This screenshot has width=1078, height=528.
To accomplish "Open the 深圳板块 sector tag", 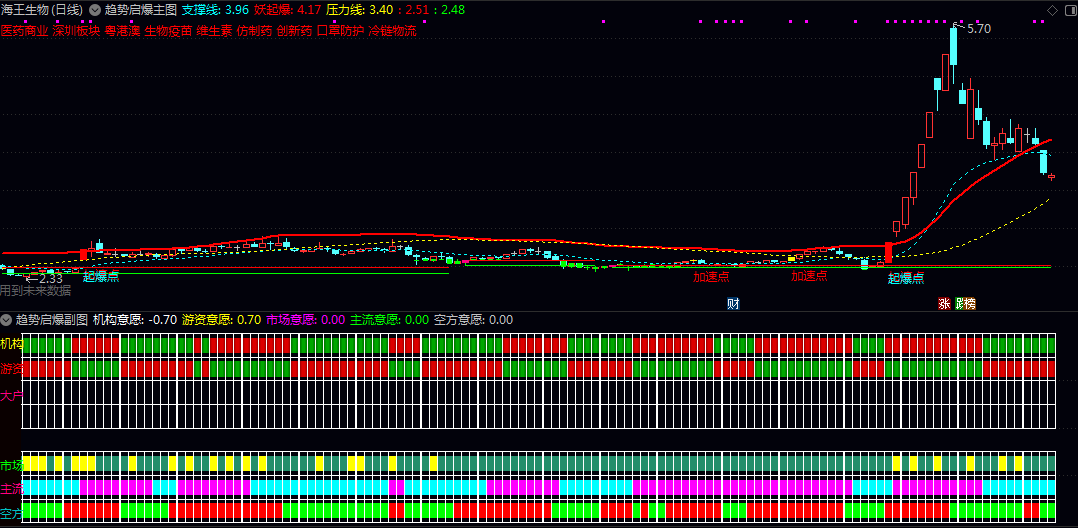I will 76,31.
